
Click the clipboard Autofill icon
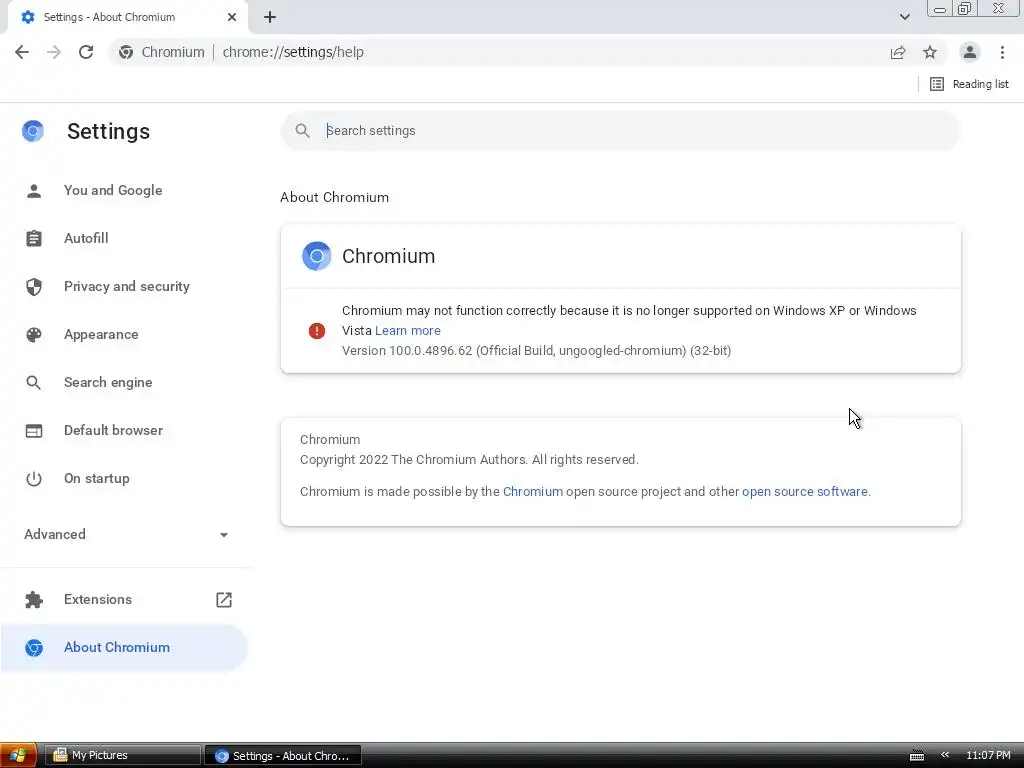coord(34,238)
